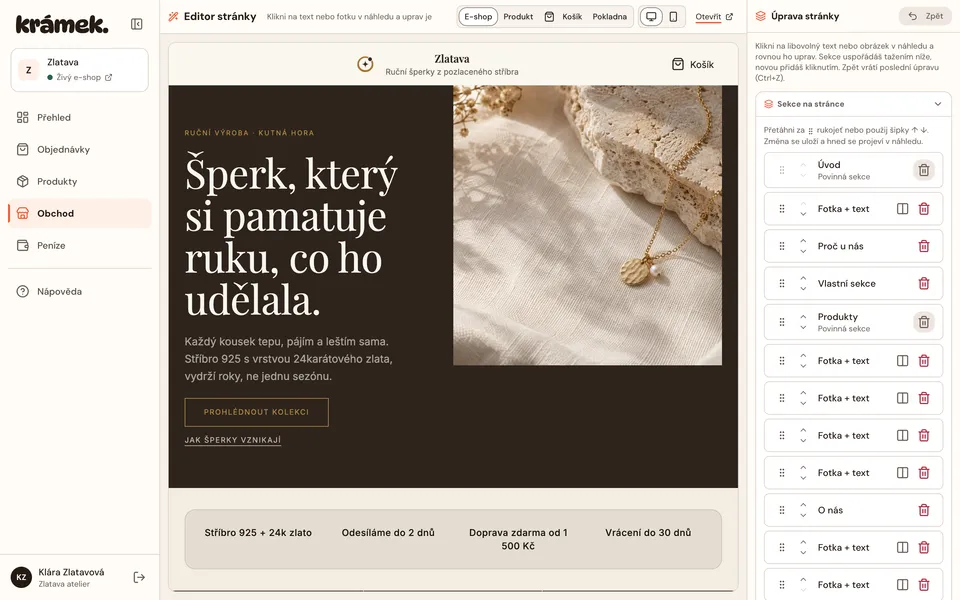The height and width of the screenshot is (600, 960).
Task: Select the Proč u nás row
Action: click(x=853, y=246)
